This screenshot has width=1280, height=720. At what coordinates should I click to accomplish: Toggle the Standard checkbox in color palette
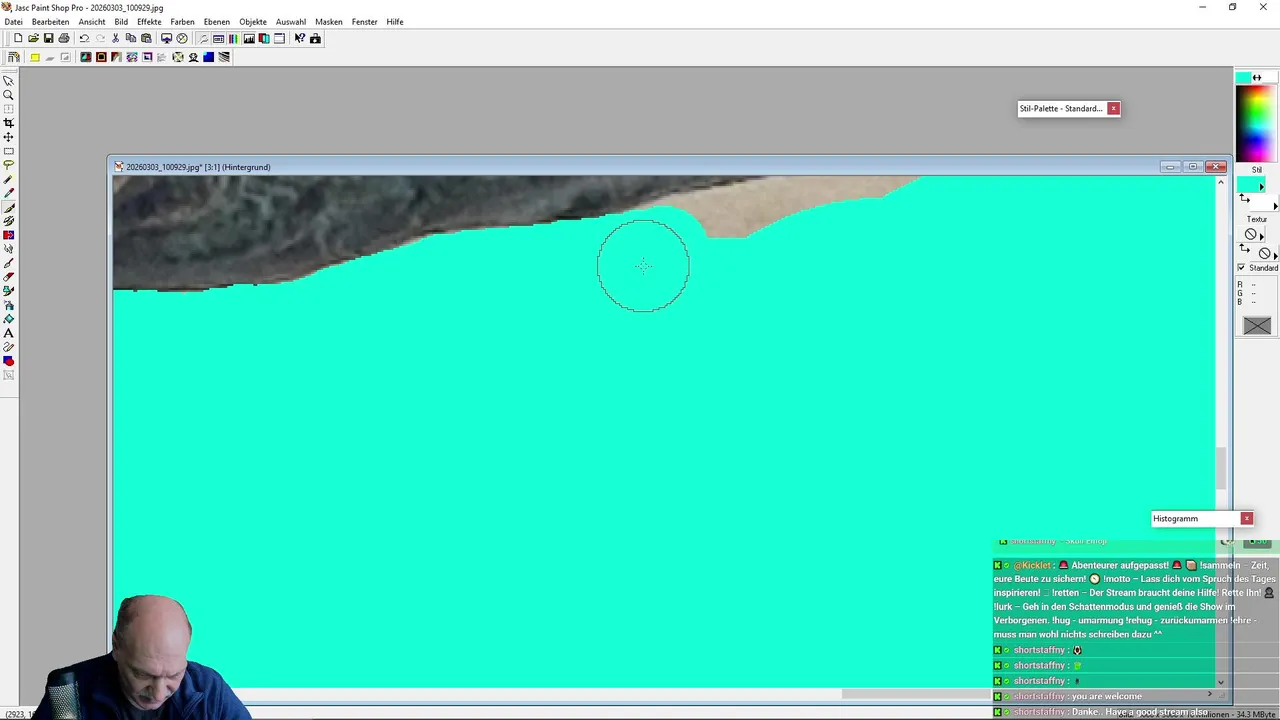click(x=1242, y=268)
